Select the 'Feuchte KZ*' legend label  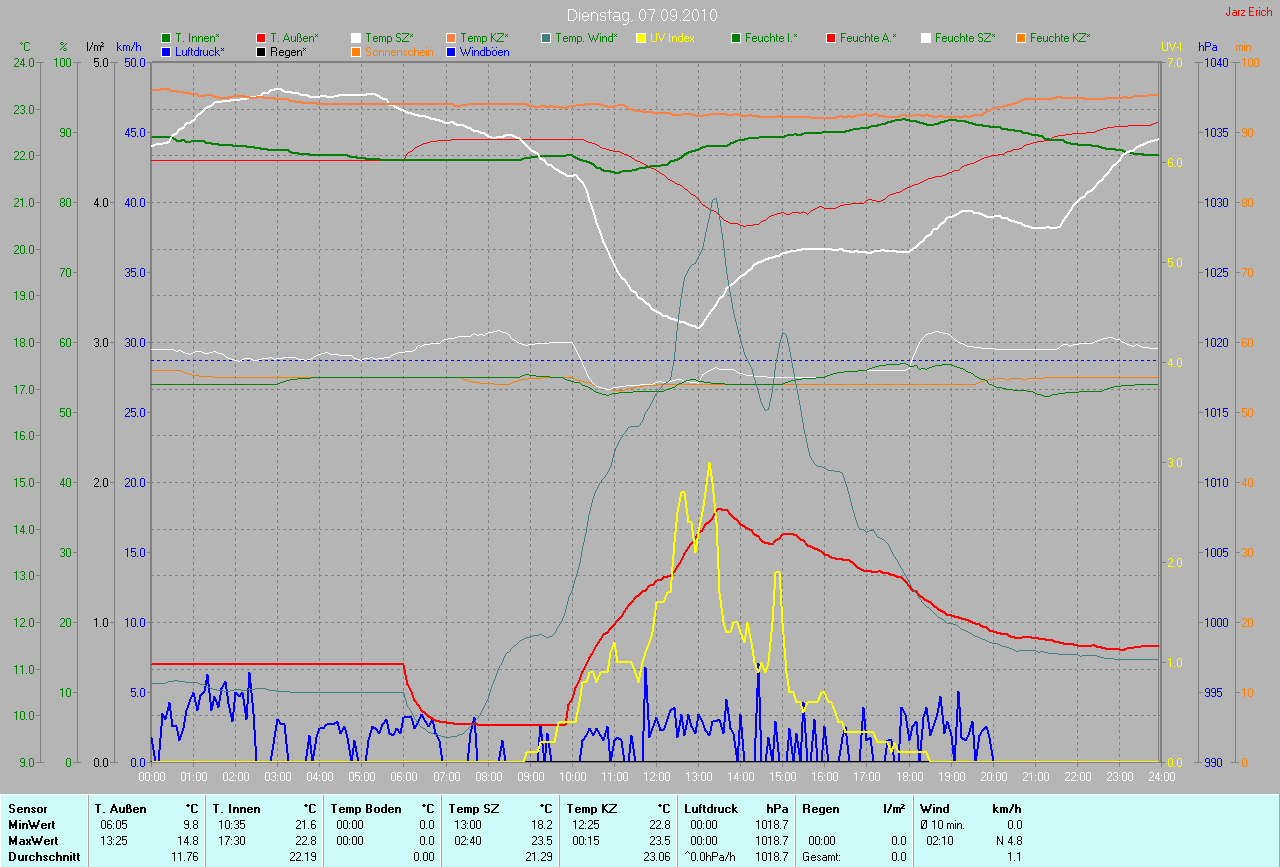(1060, 38)
